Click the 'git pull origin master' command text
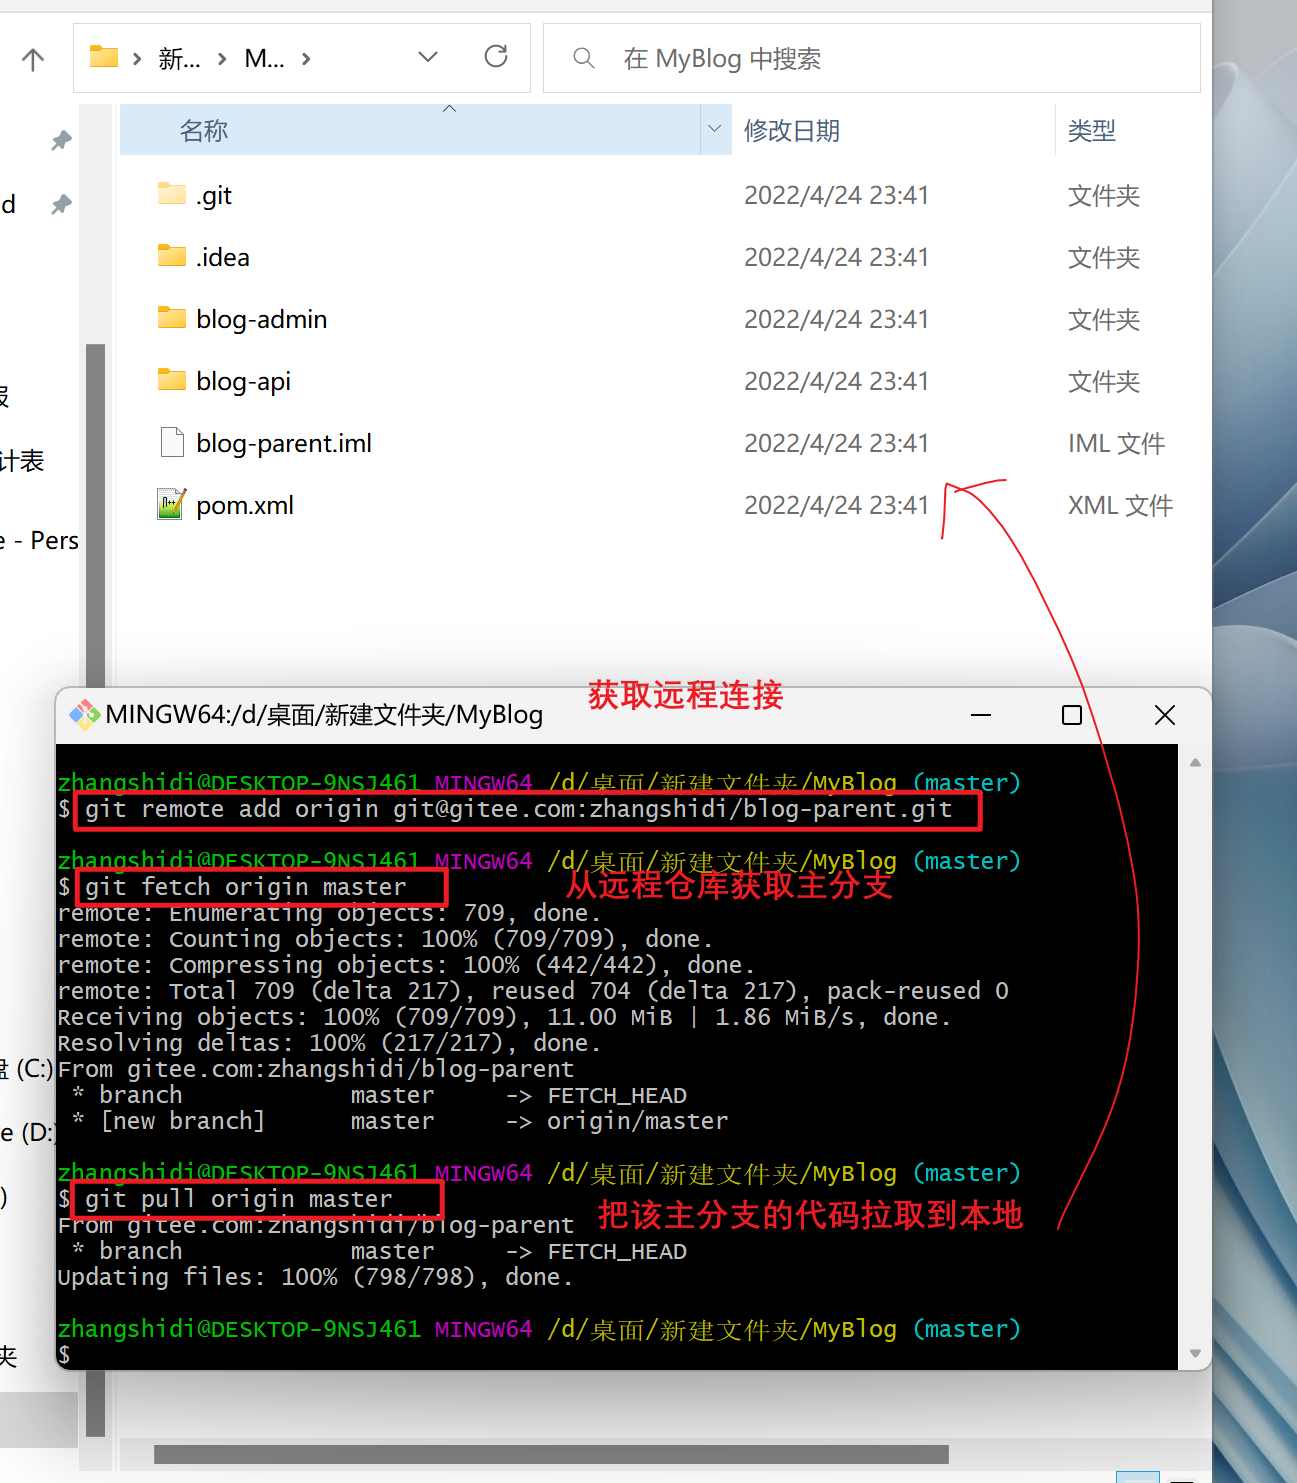 coord(239,1199)
